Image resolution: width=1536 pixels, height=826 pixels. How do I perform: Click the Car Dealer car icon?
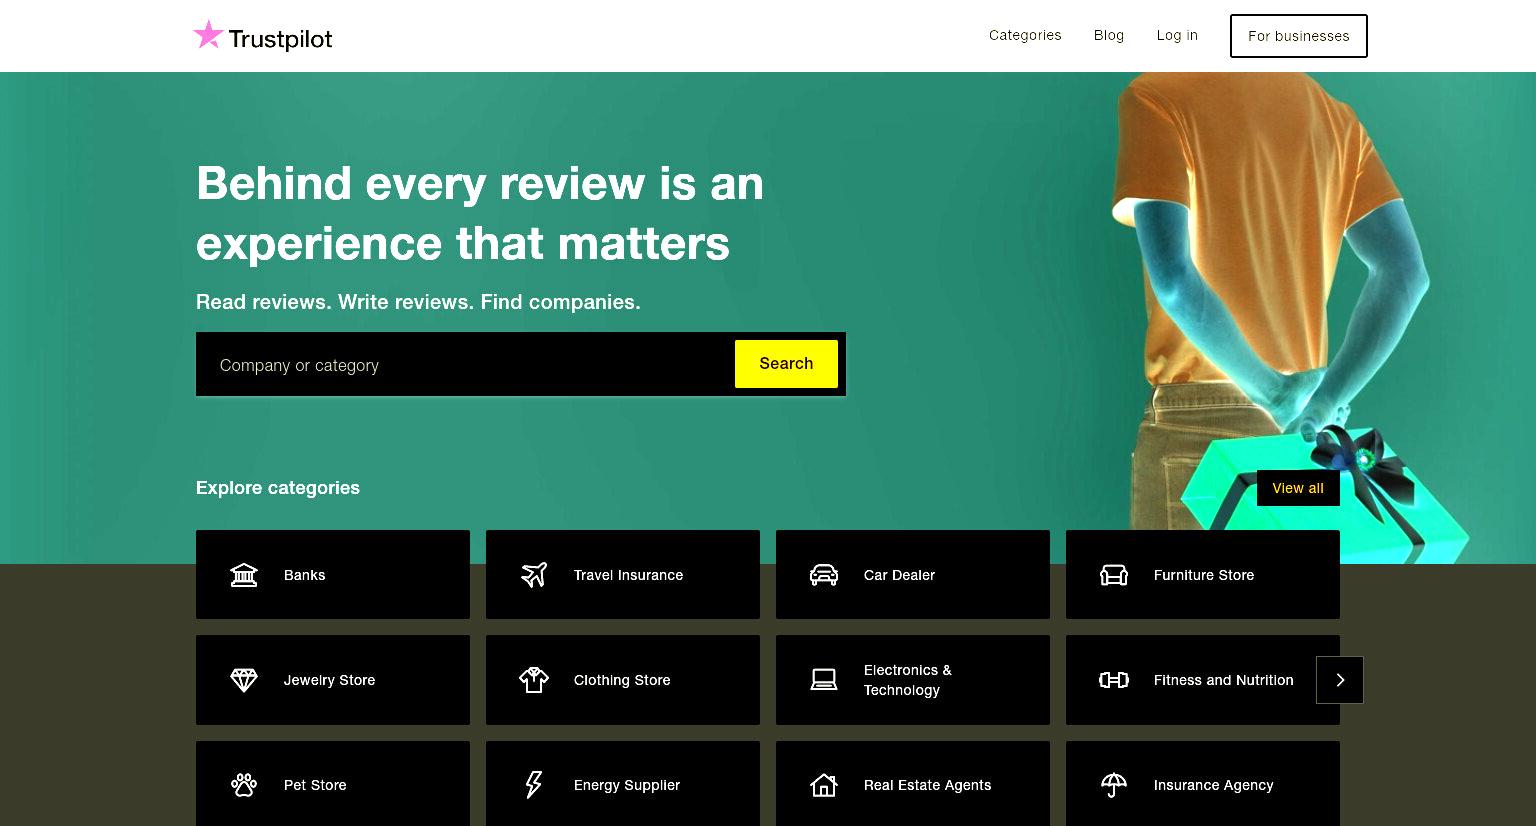[x=824, y=575]
